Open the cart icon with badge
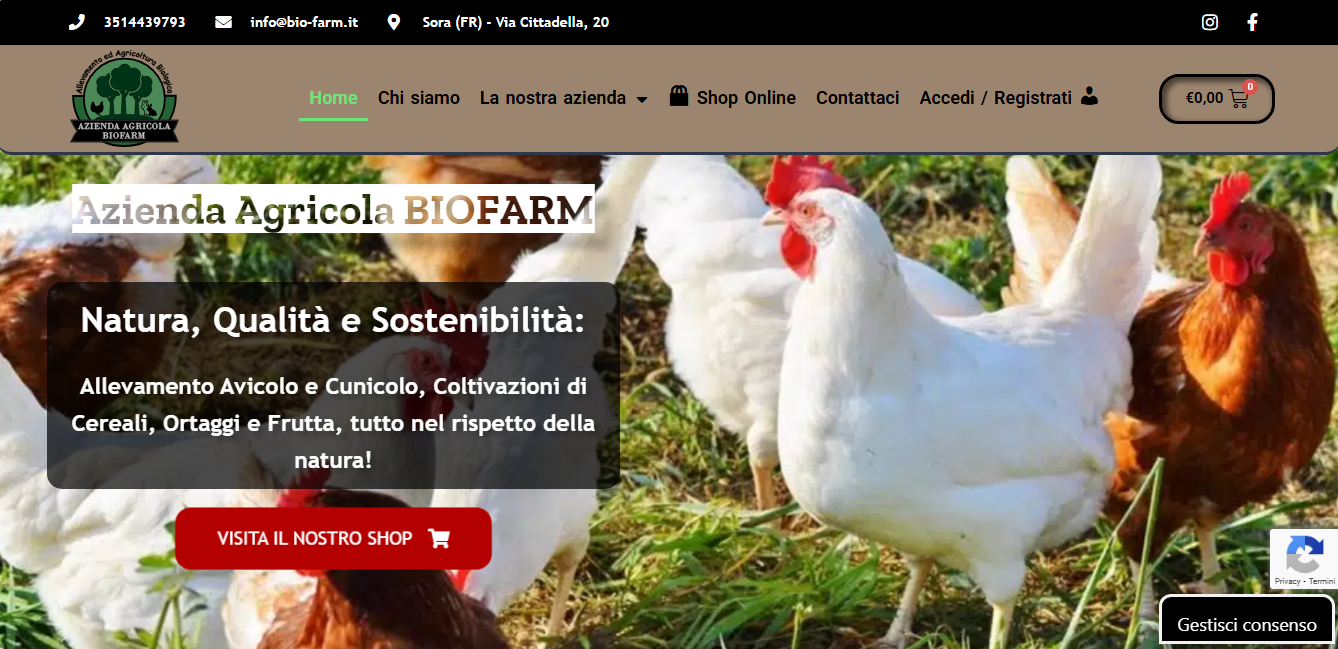The width and height of the screenshot is (1338, 649). (x=1239, y=97)
